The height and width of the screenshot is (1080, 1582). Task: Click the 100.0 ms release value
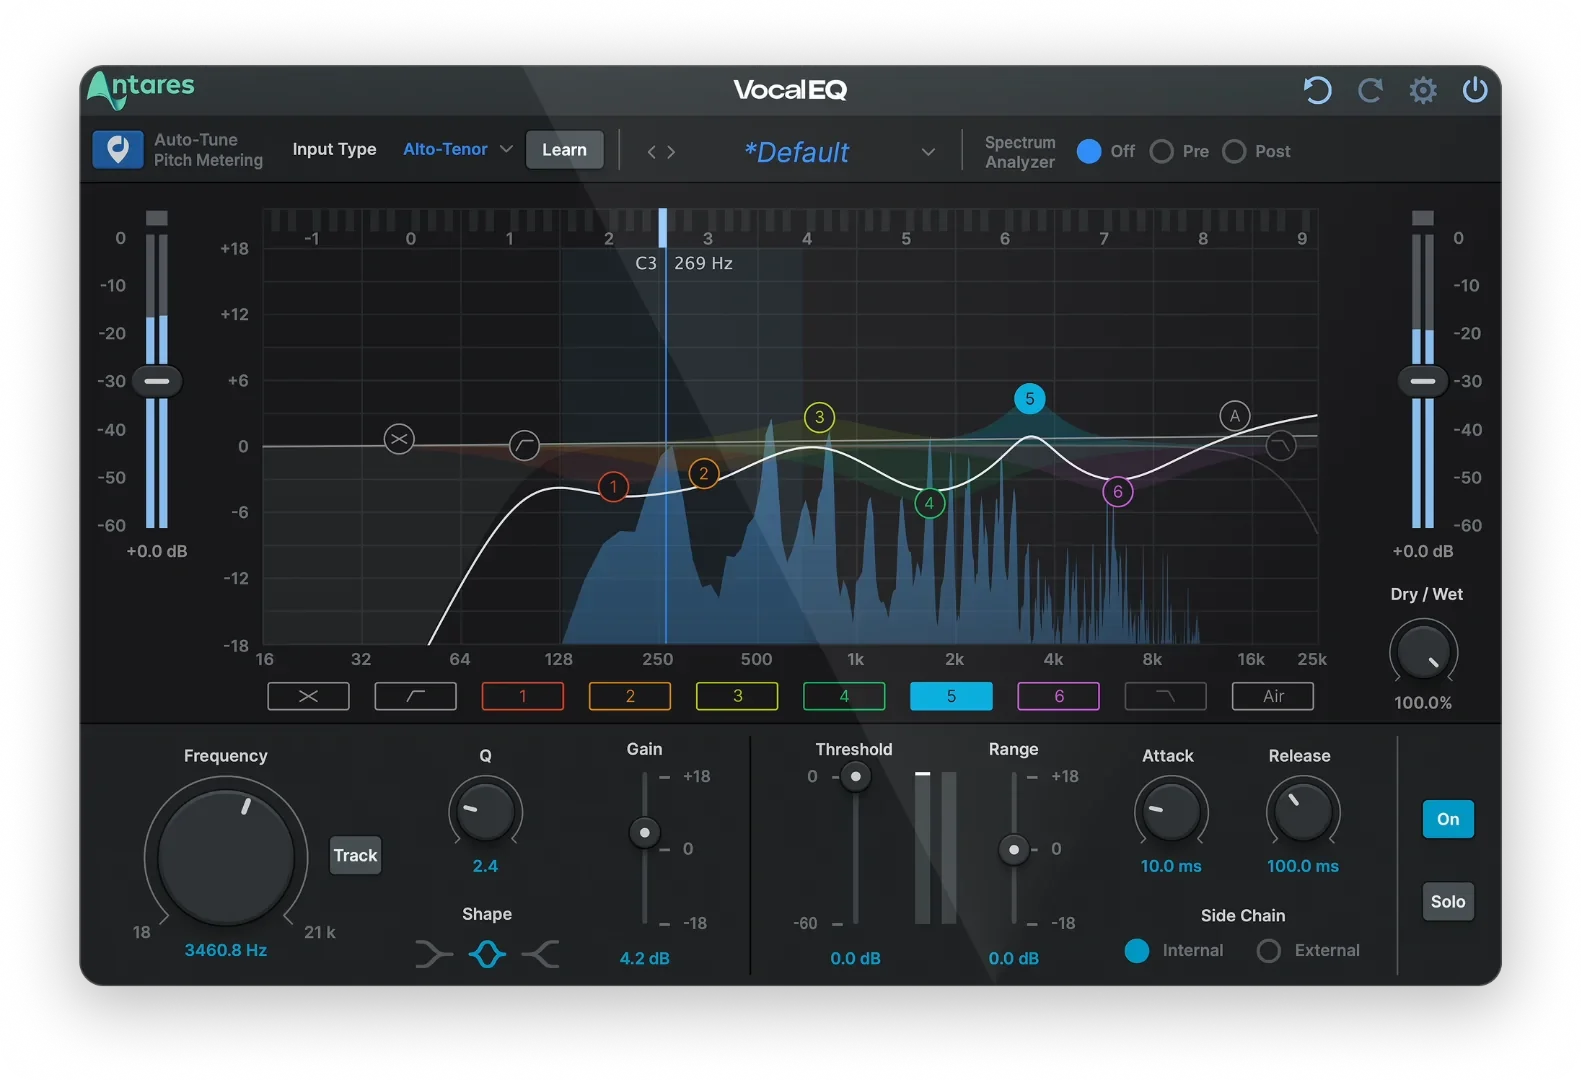(1303, 866)
